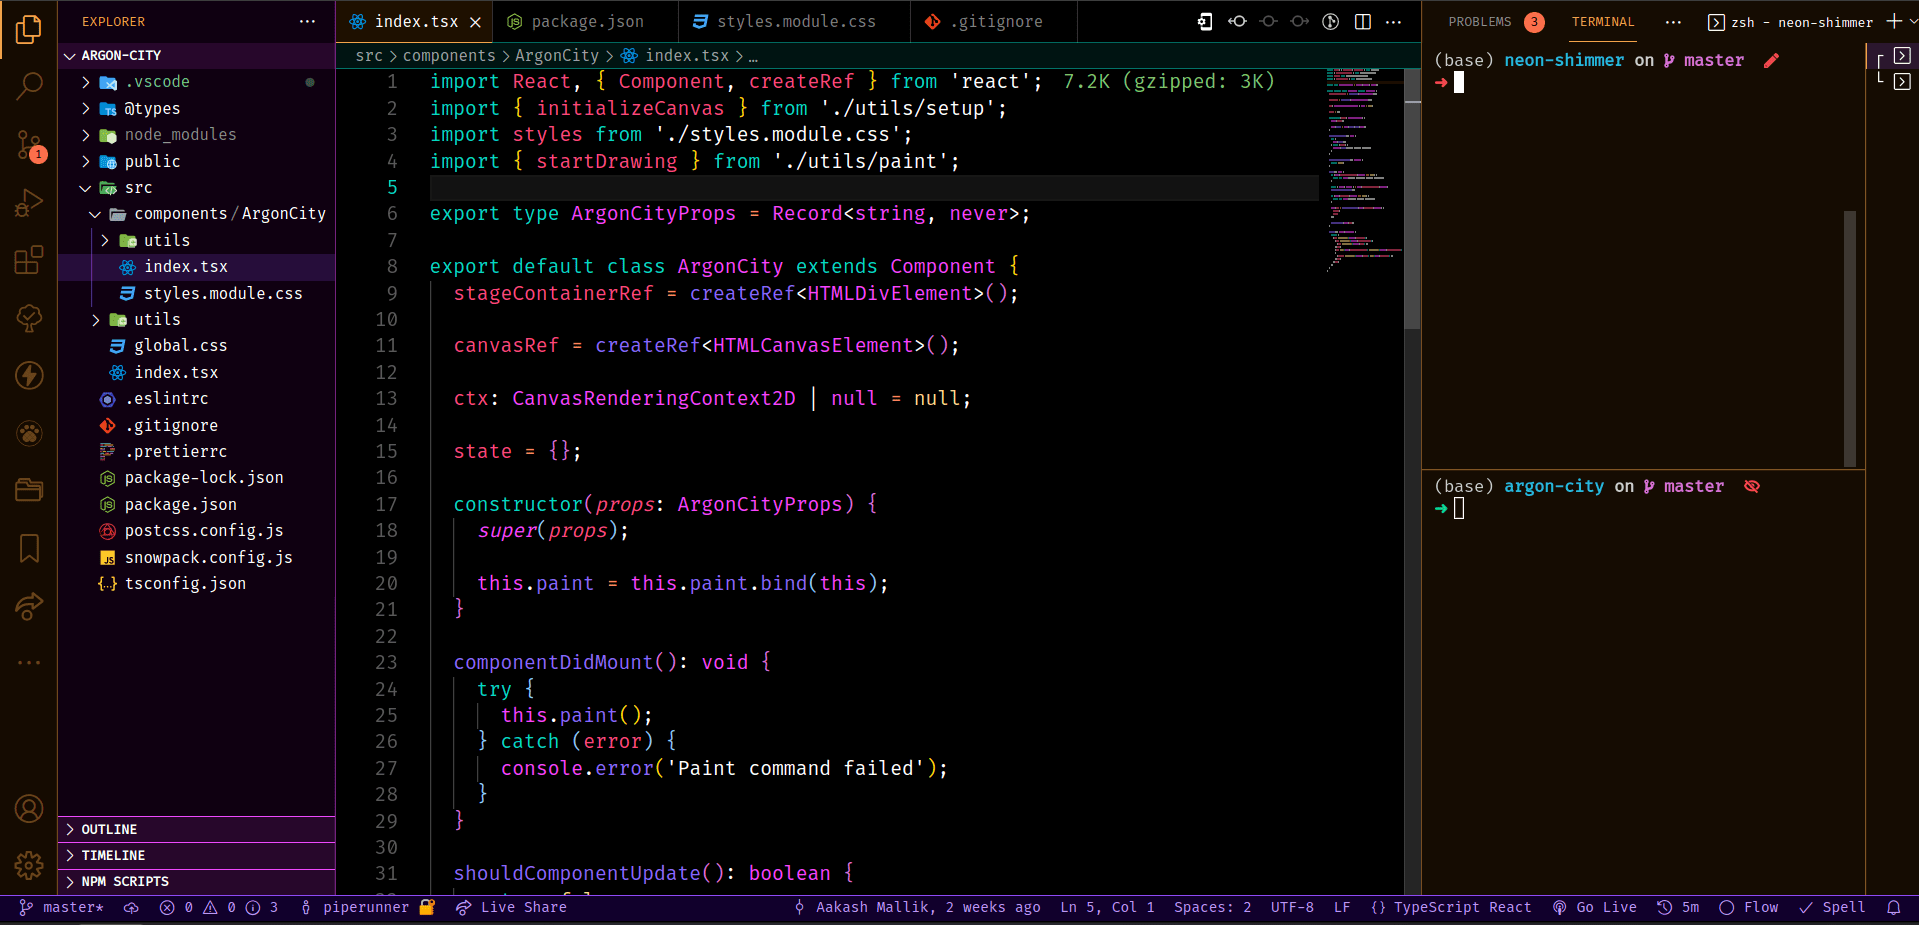Close the index.tsx tab
The height and width of the screenshot is (925, 1919).
coord(475,22)
